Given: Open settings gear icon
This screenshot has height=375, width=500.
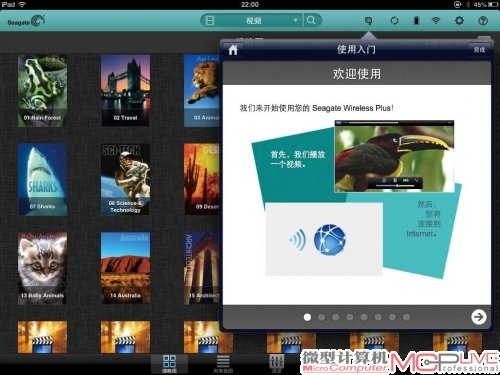Looking at the screenshot, I should click(x=459, y=21).
